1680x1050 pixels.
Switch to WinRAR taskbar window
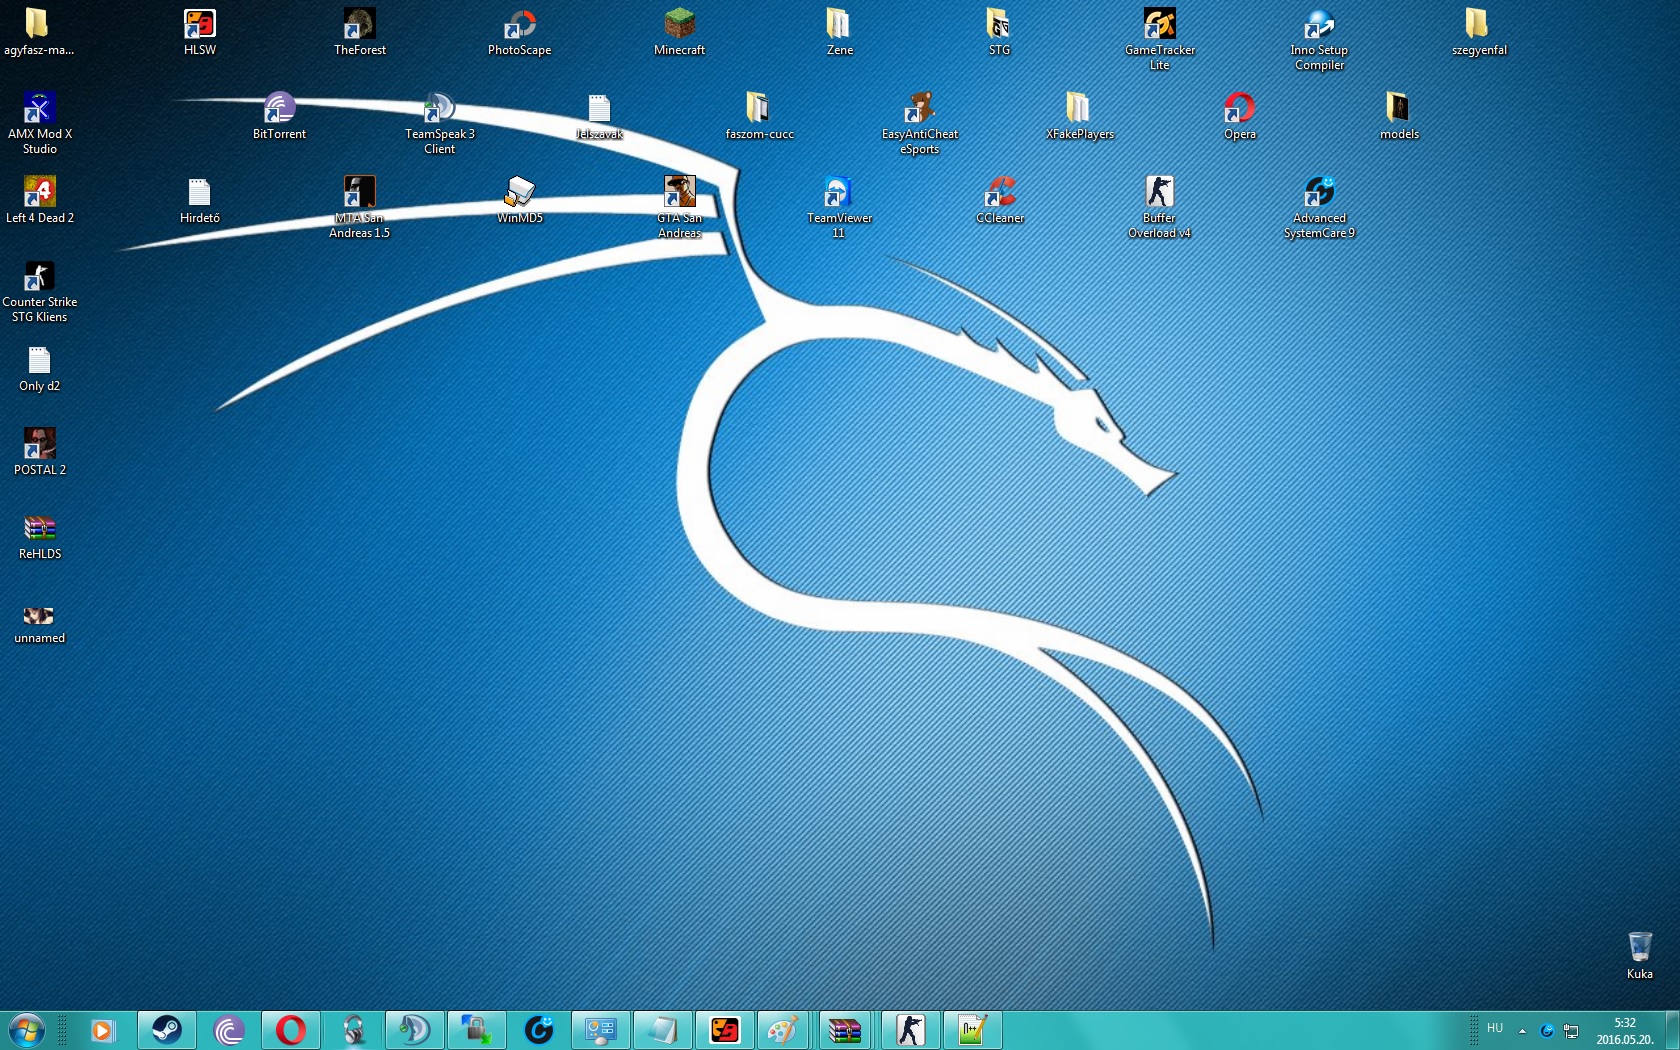[x=845, y=1030]
